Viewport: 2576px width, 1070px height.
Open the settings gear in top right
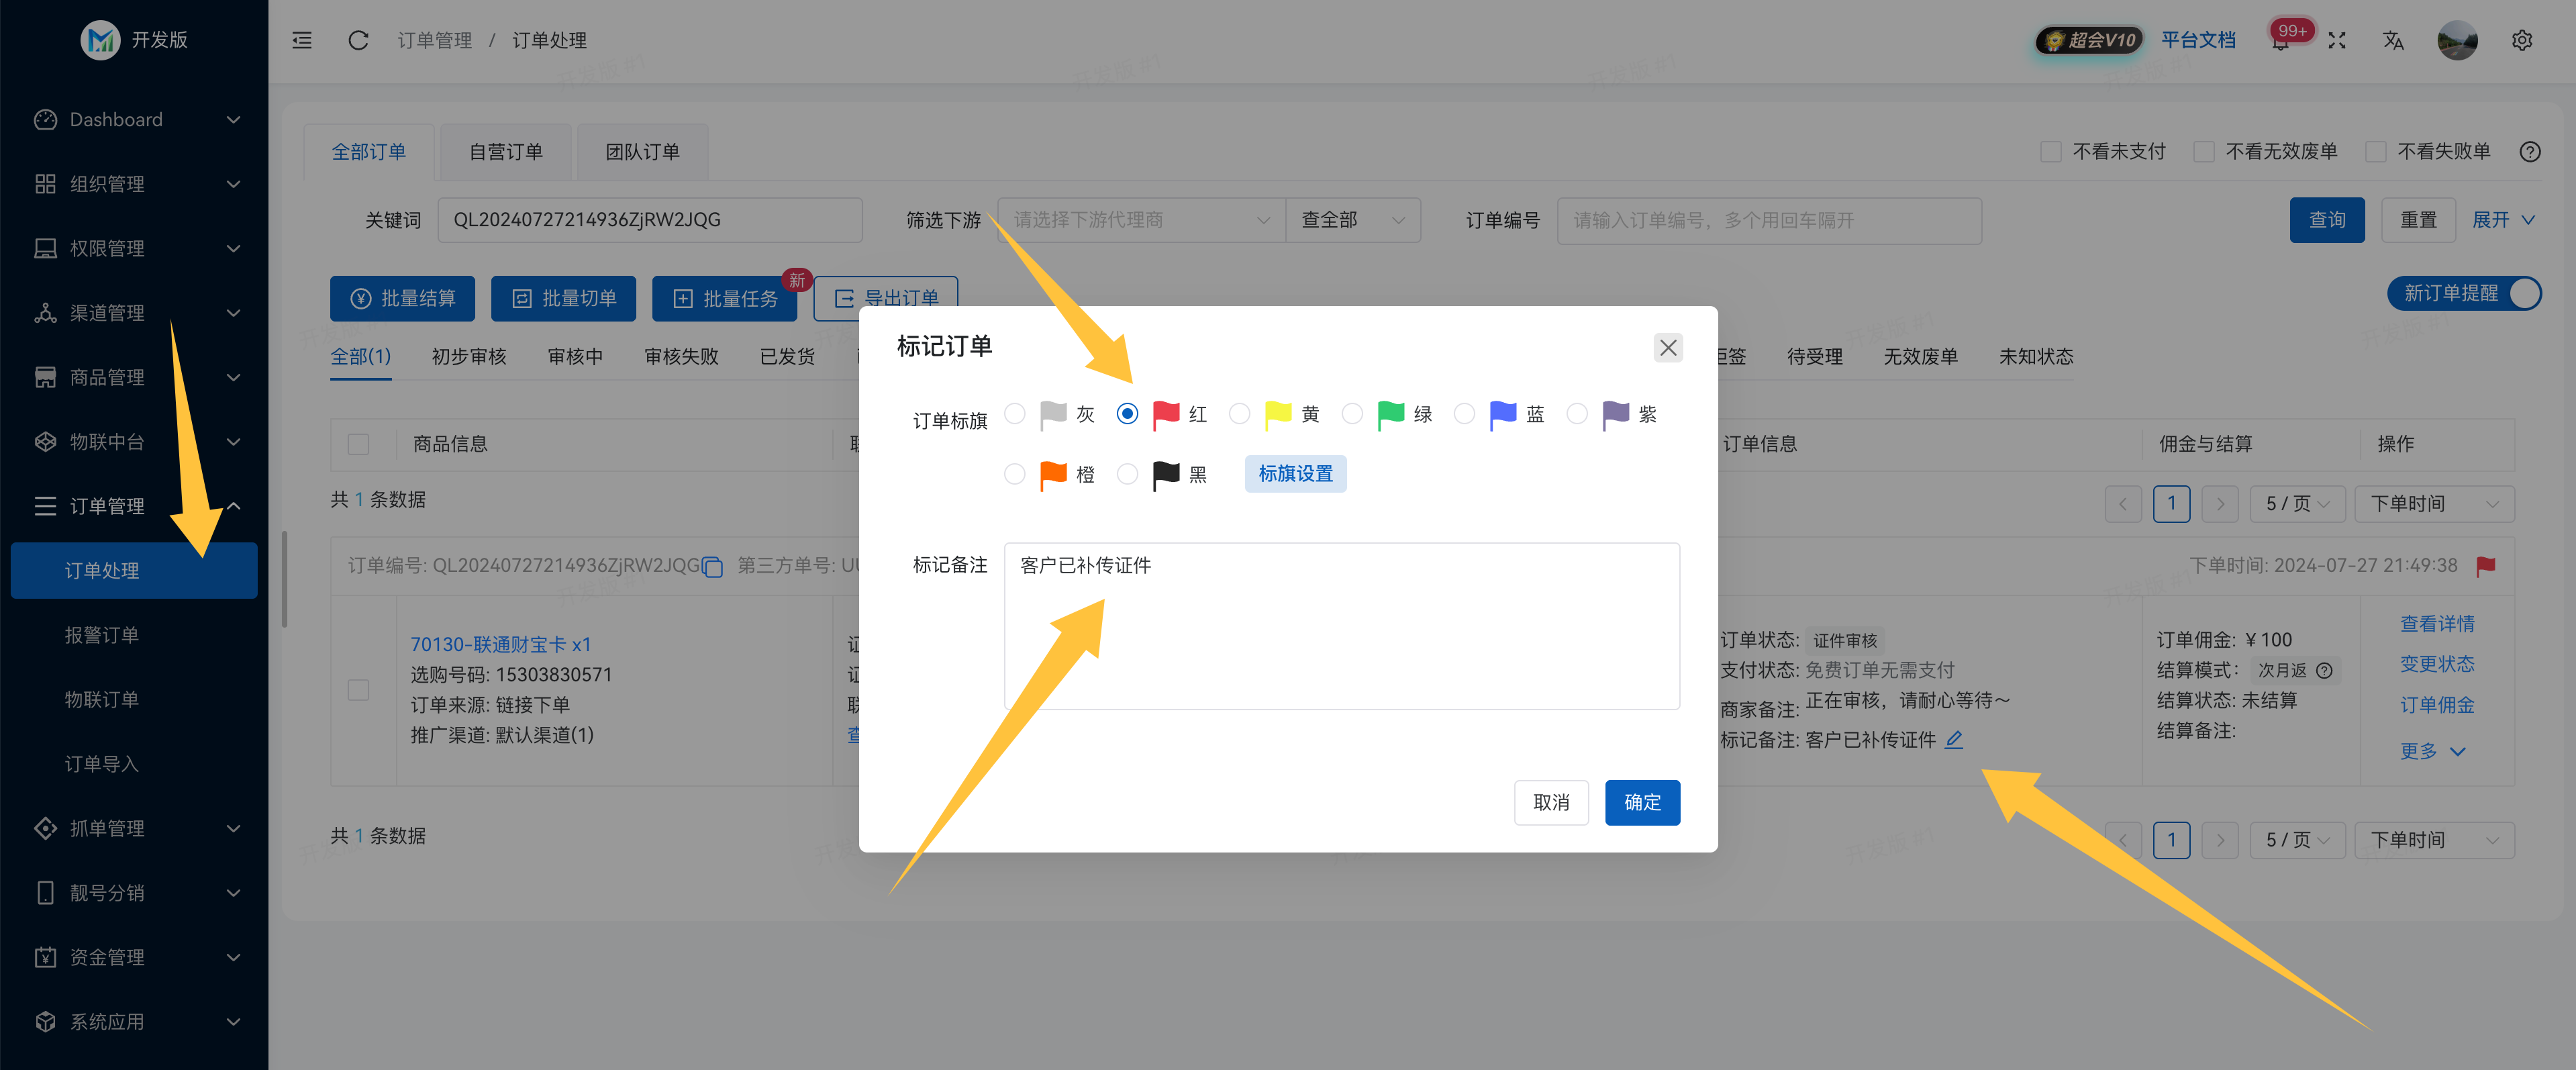click(x=2522, y=40)
